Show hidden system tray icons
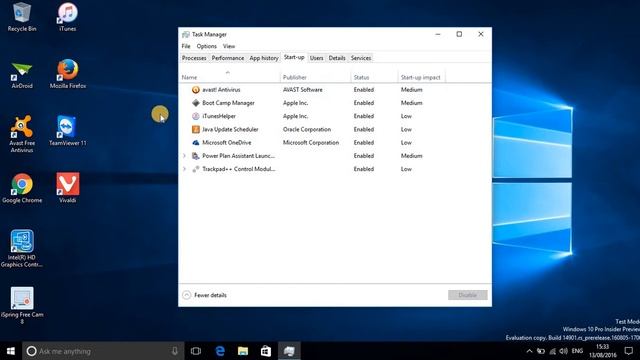The image size is (640, 360). (x=529, y=351)
